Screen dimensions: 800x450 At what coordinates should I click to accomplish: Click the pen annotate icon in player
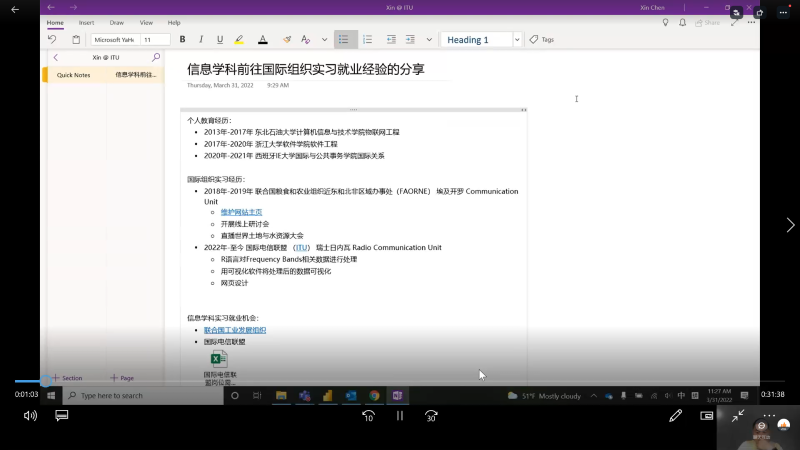[x=676, y=416]
